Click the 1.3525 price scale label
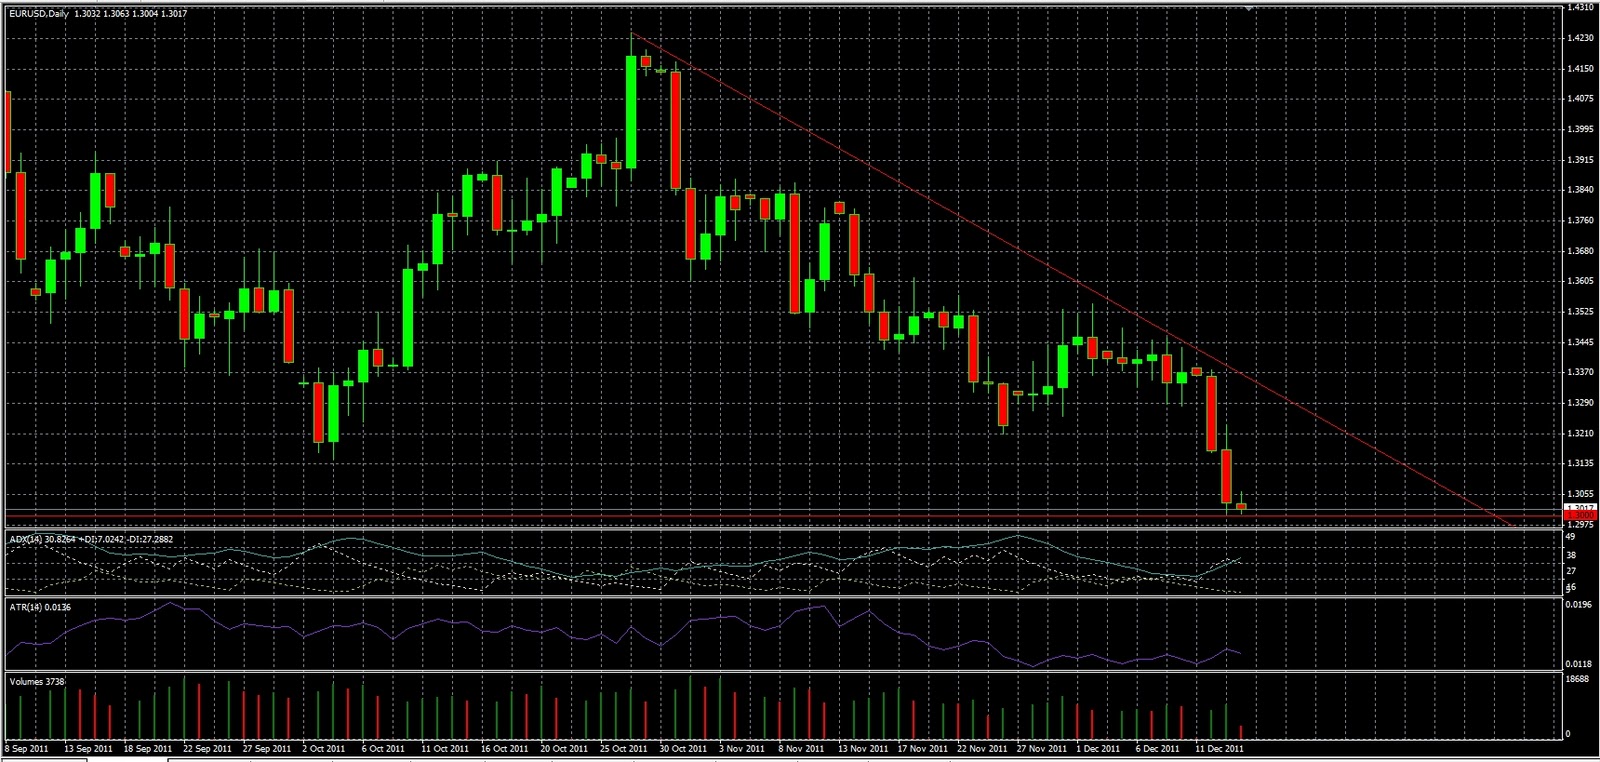Viewport: 1600px width, 762px height. (1581, 311)
